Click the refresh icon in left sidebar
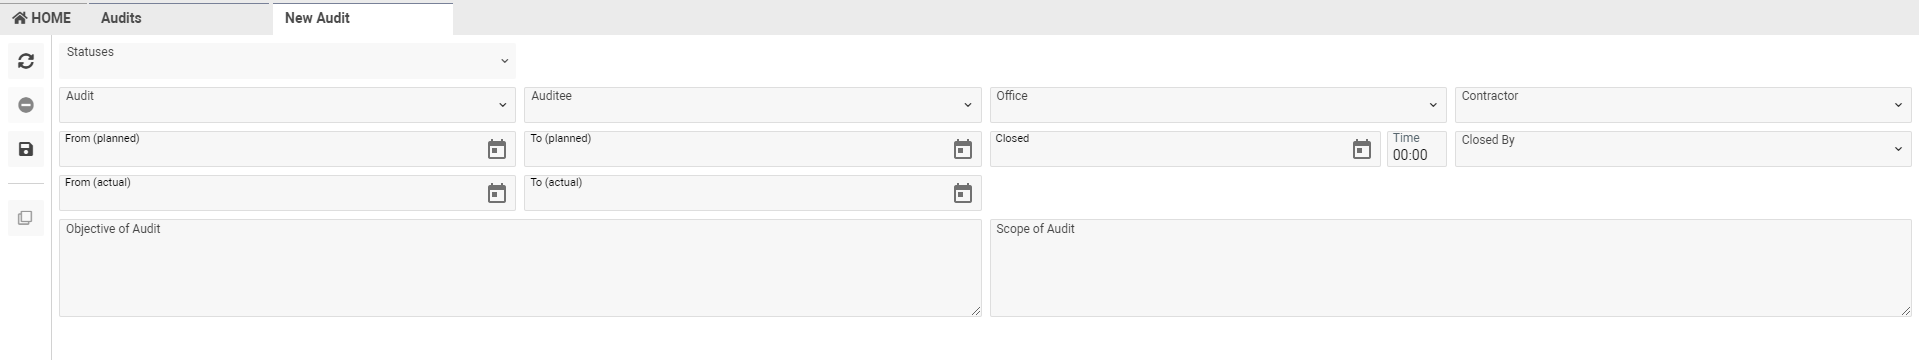This screenshot has width=1919, height=360. pyautogui.click(x=26, y=61)
